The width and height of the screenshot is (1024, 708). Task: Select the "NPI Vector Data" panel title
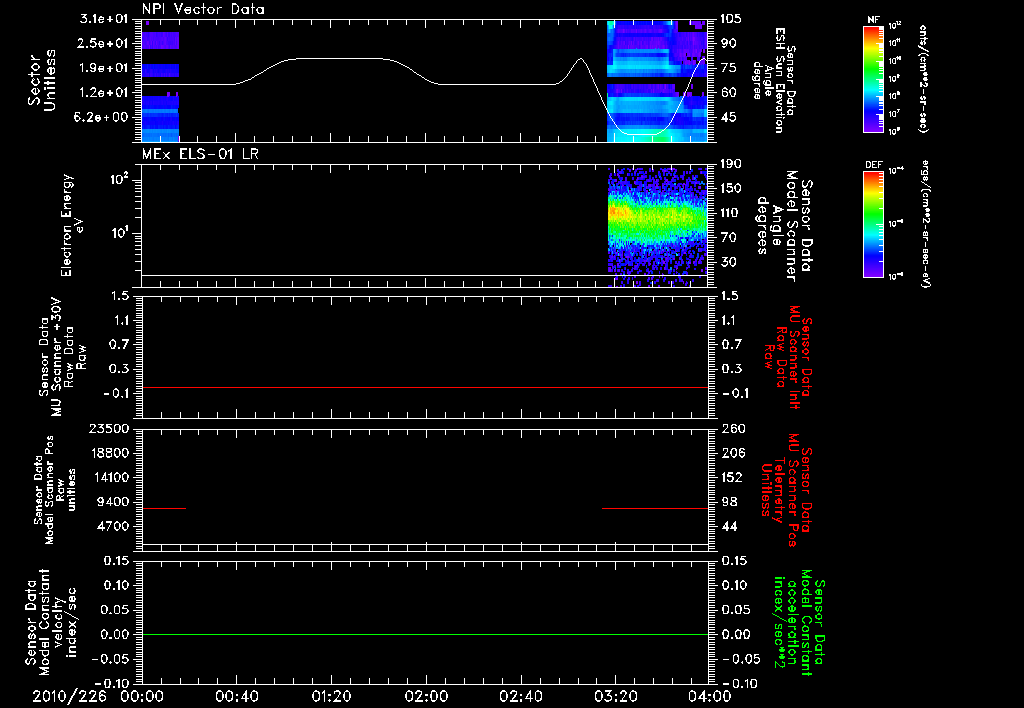pyautogui.click(x=203, y=9)
